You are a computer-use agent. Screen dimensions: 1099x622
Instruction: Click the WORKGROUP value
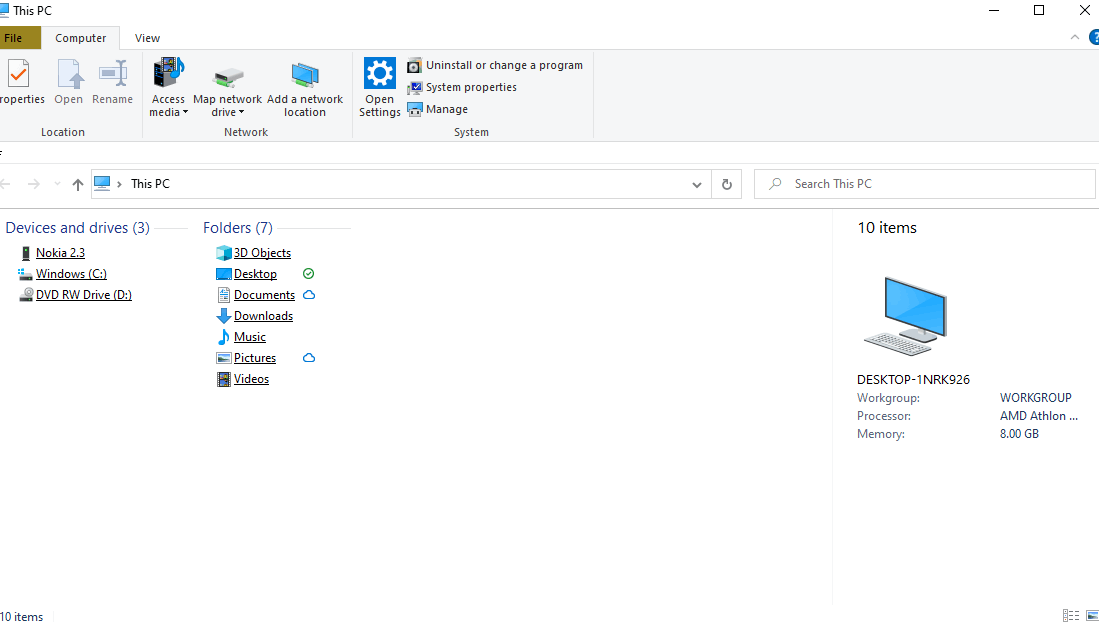click(x=1035, y=398)
